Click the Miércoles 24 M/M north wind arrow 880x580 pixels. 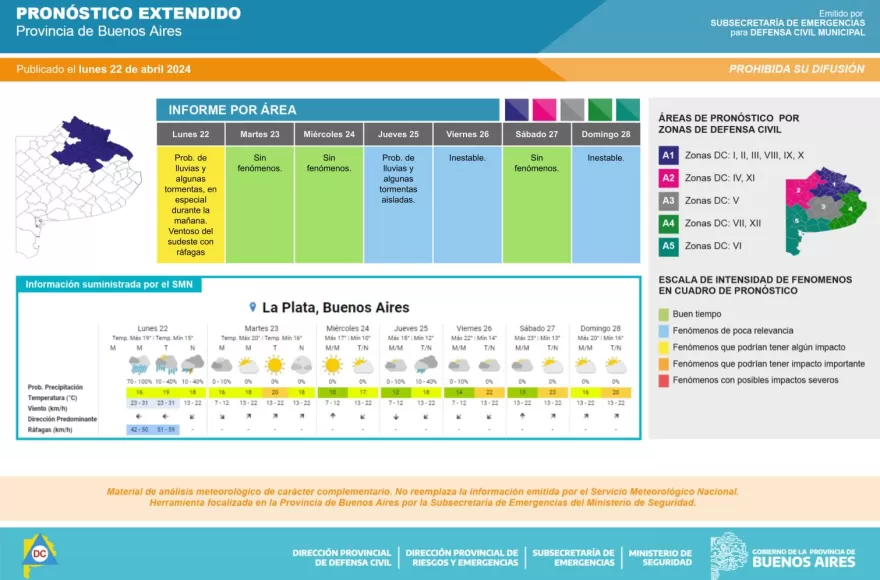point(333,416)
